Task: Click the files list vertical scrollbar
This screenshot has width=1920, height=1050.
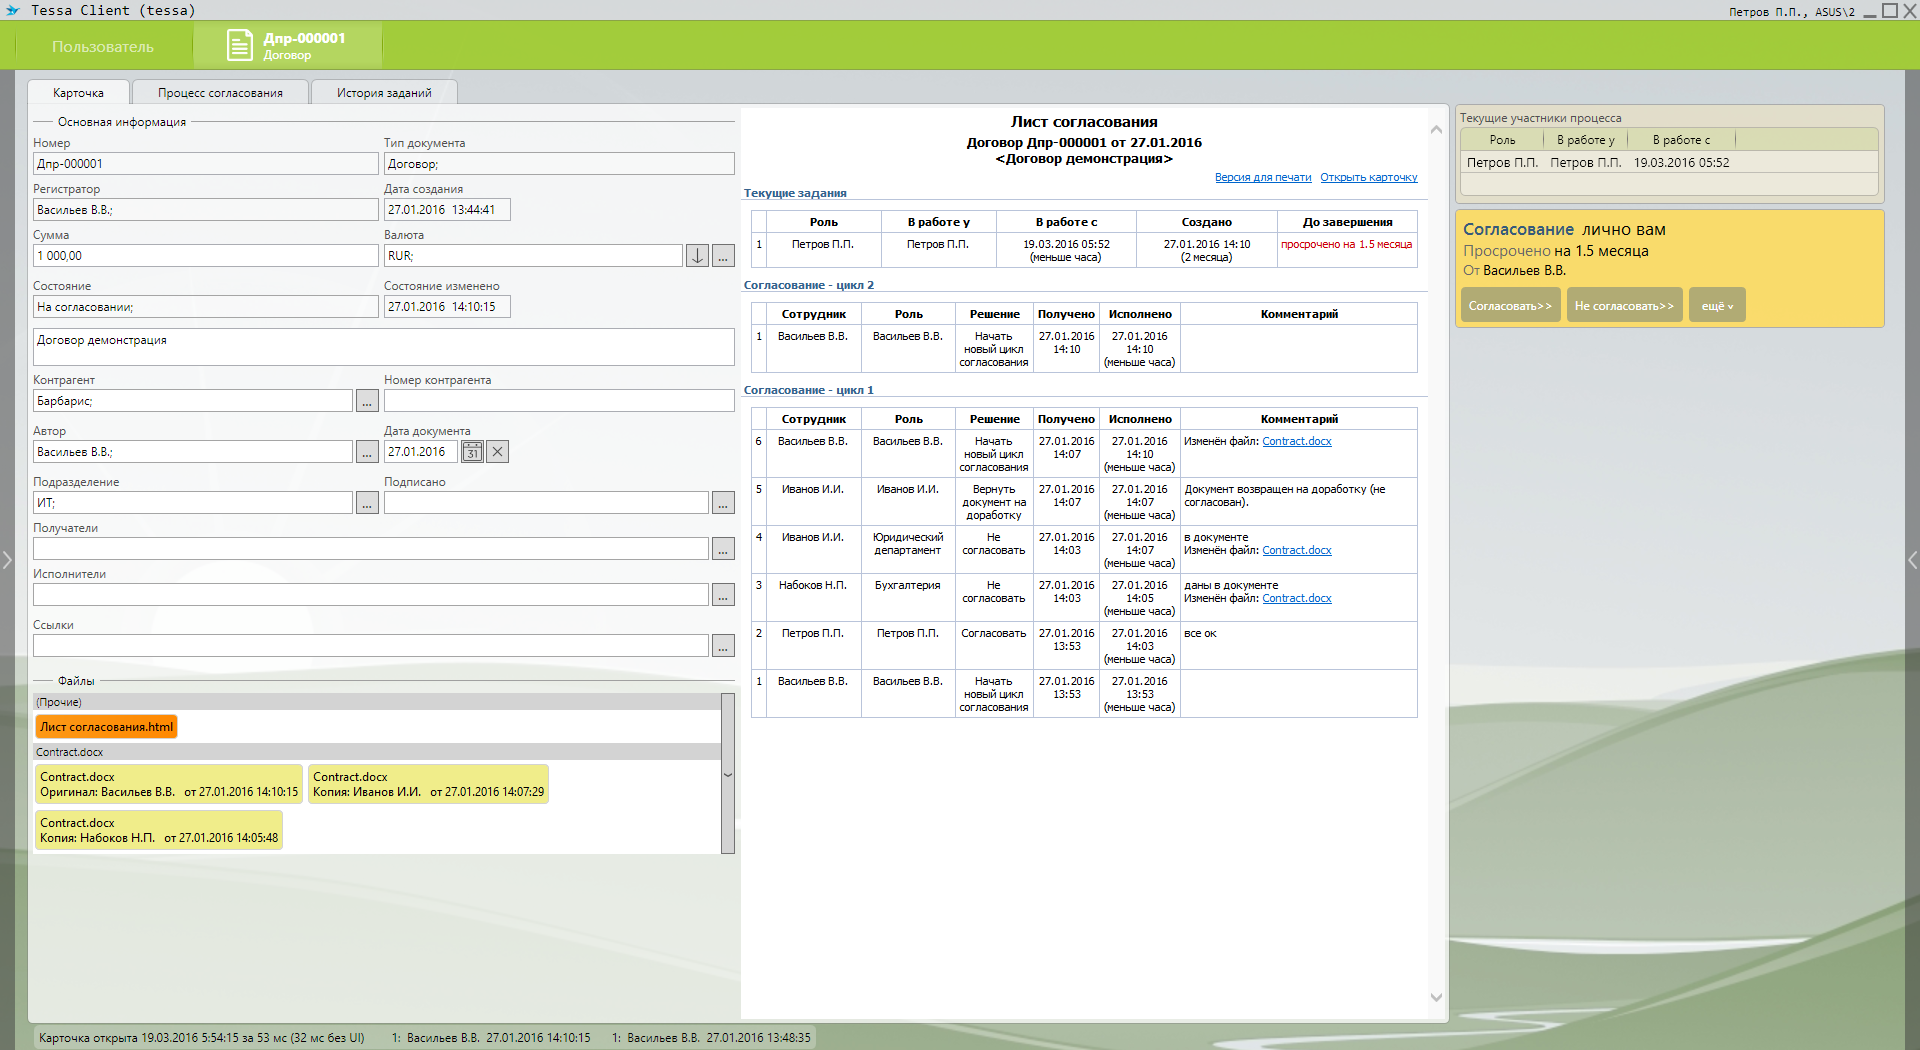Action: pyautogui.click(x=728, y=774)
